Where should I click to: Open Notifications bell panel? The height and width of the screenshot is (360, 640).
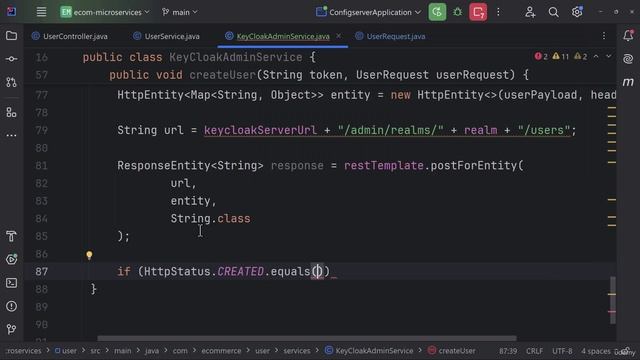point(628,36)
